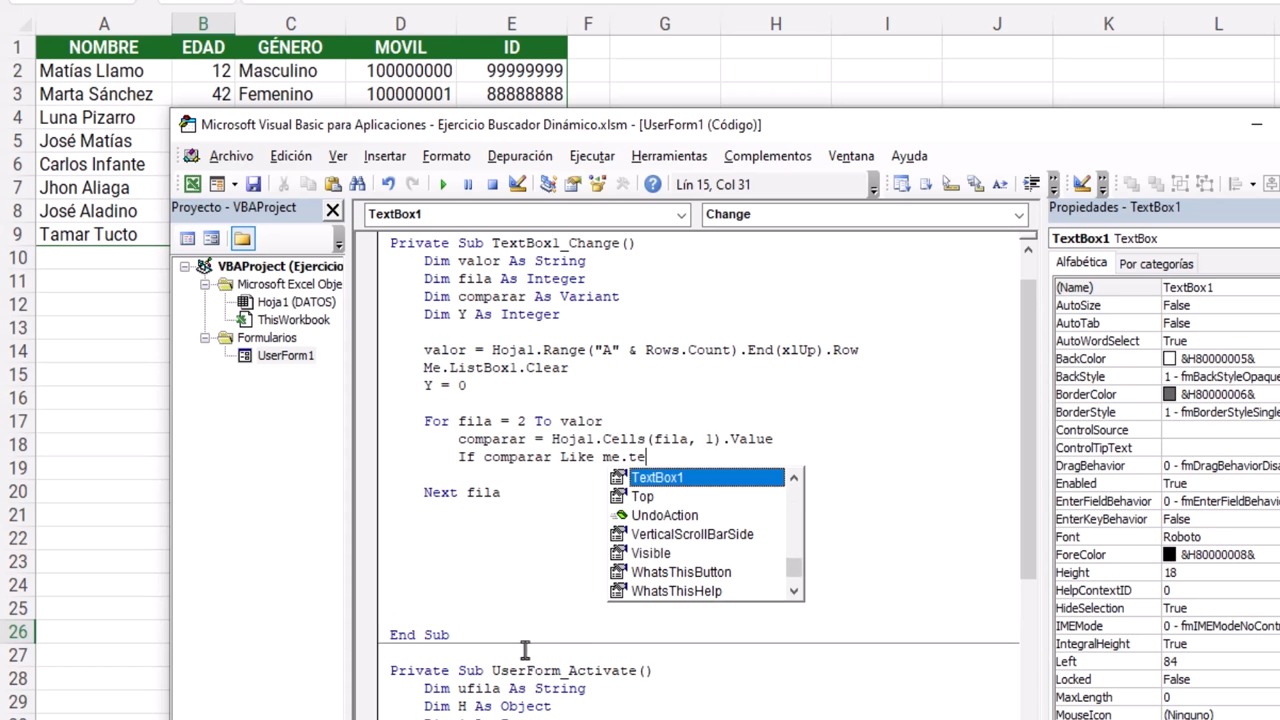Open the Find binoculars icon
Viewport: 1280px width, 720px height.
point(357,184)
